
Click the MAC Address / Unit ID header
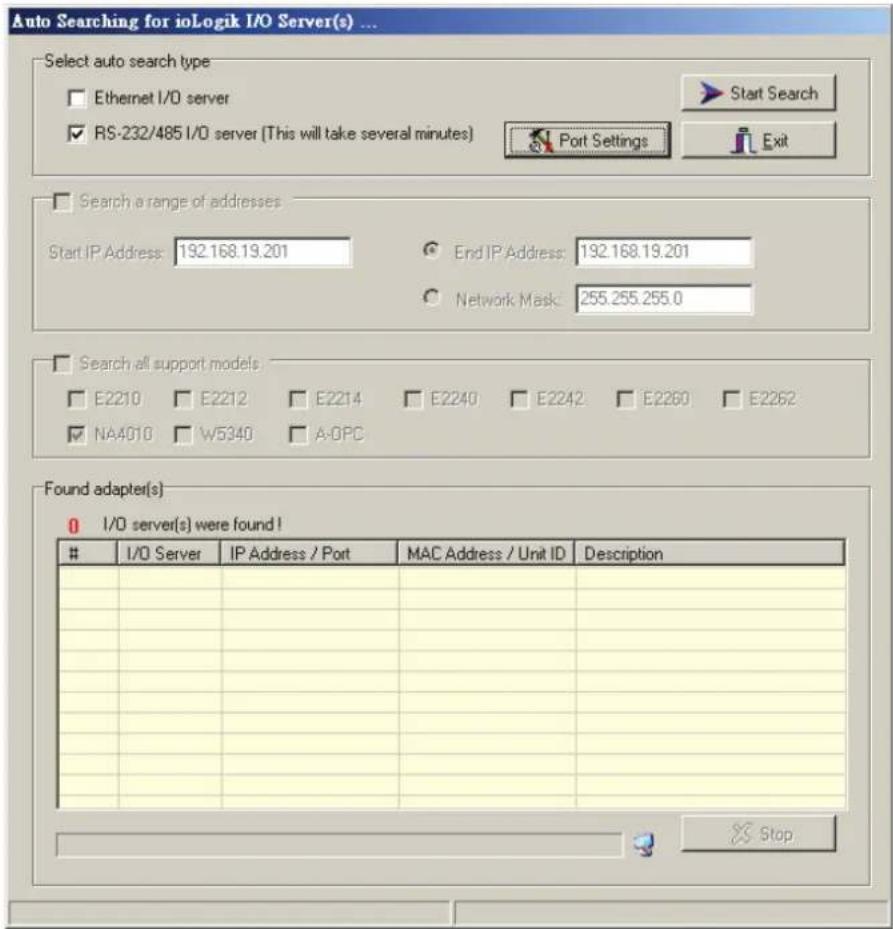coord(486,553)
